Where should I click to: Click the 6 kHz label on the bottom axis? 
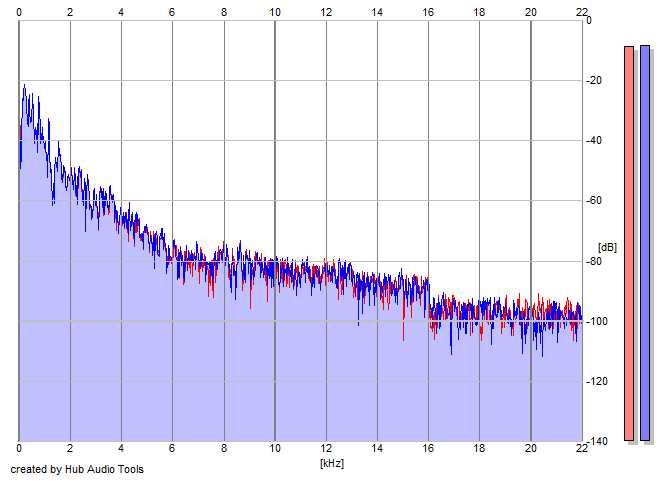[172, 448]
